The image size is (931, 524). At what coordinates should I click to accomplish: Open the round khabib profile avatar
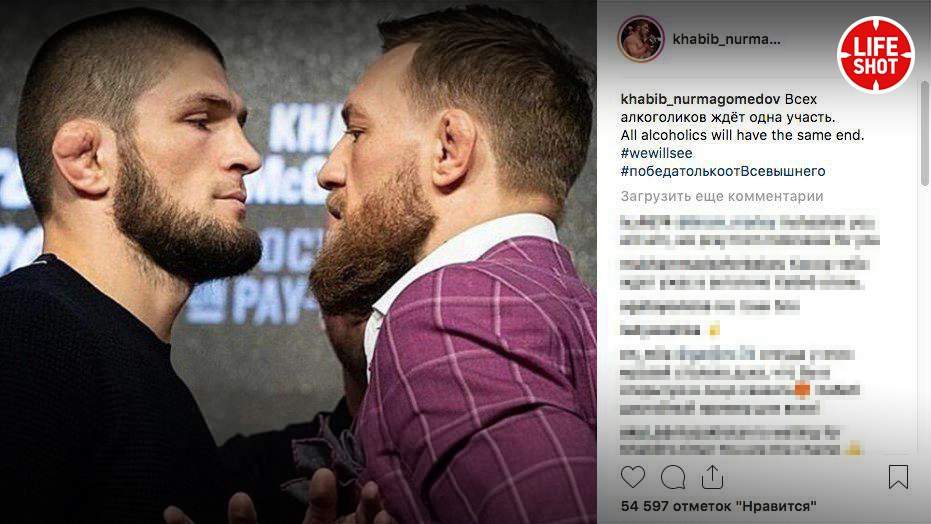coord(640,39)
